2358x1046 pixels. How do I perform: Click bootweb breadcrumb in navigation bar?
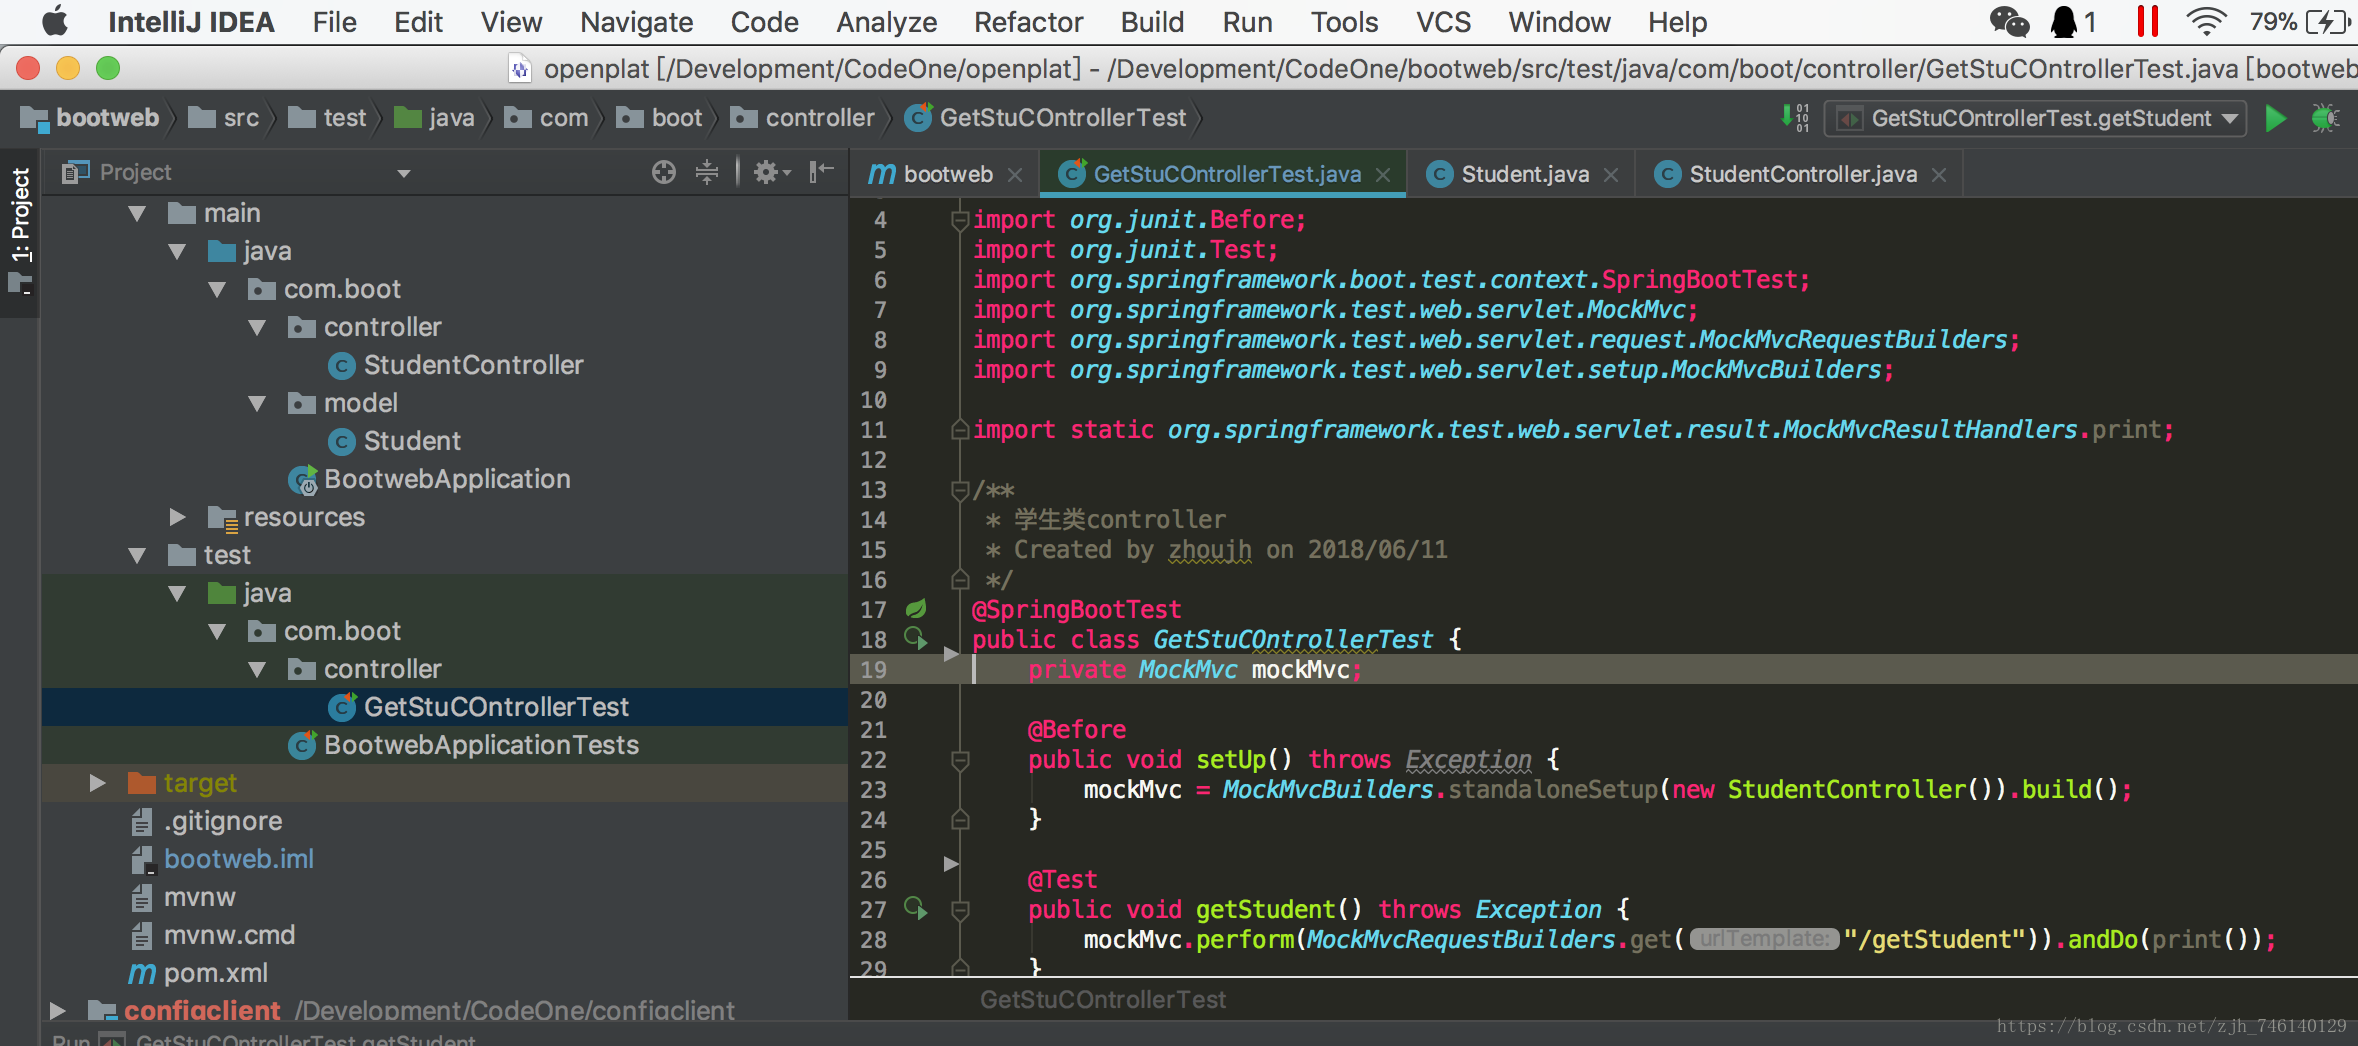[x=90, y=118]
